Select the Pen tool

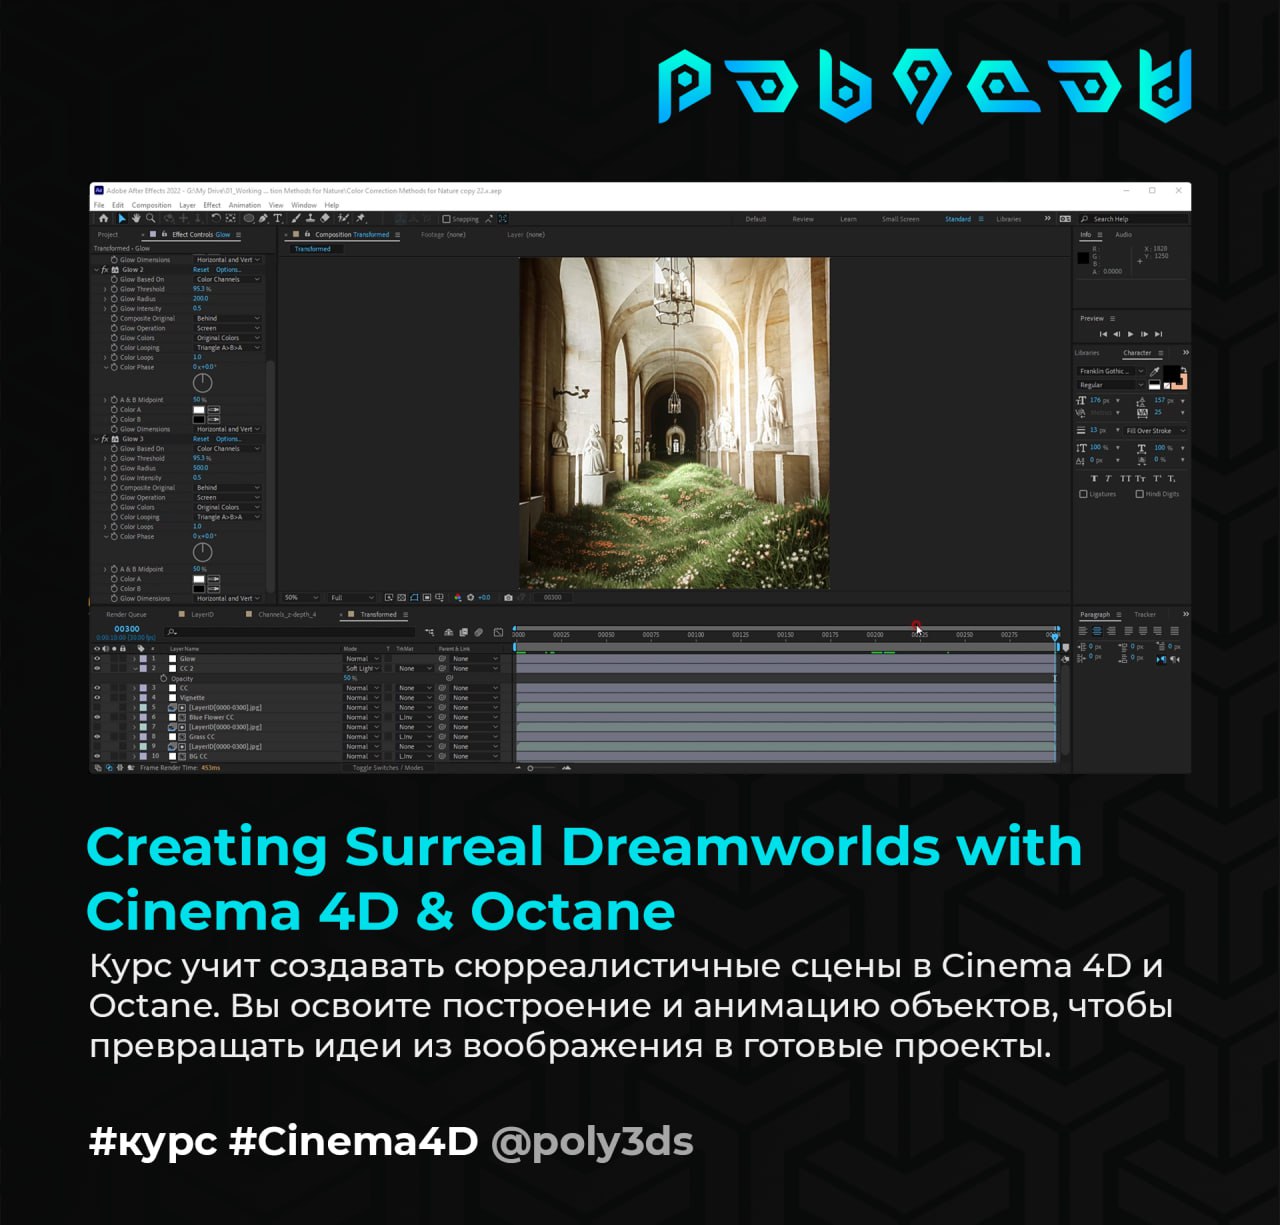263,218
